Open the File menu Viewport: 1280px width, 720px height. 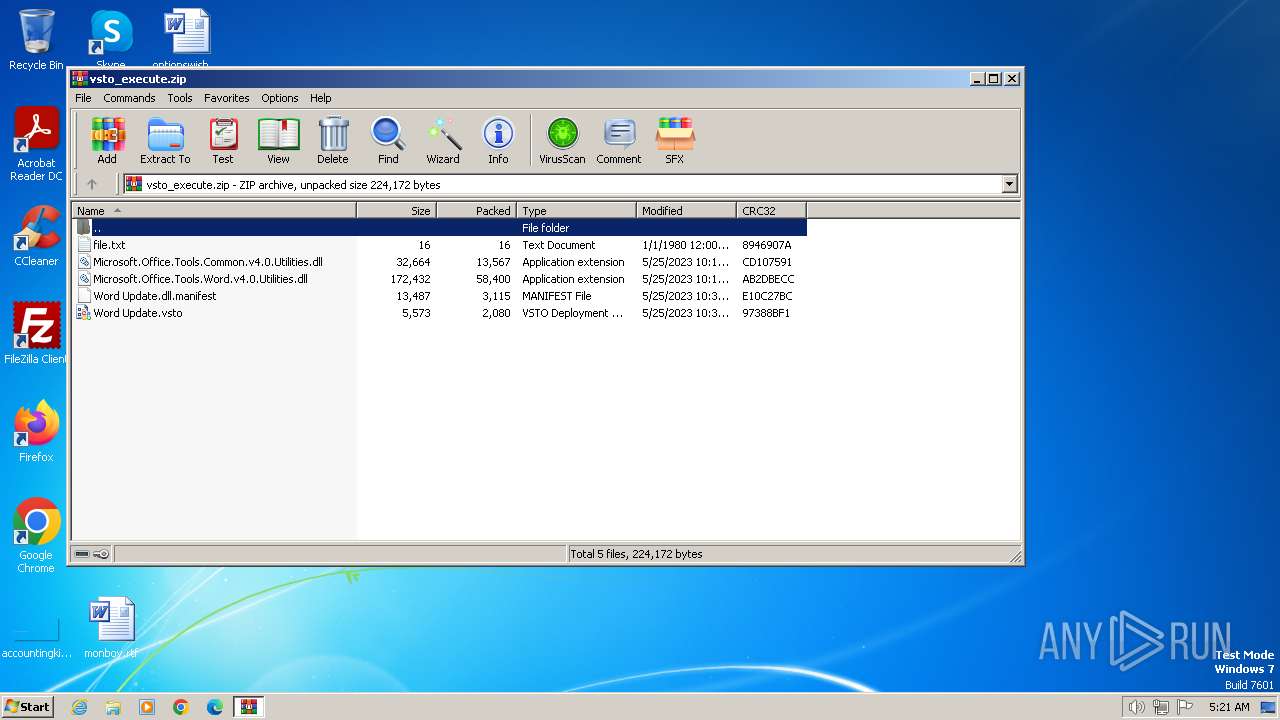pos(83,98)
